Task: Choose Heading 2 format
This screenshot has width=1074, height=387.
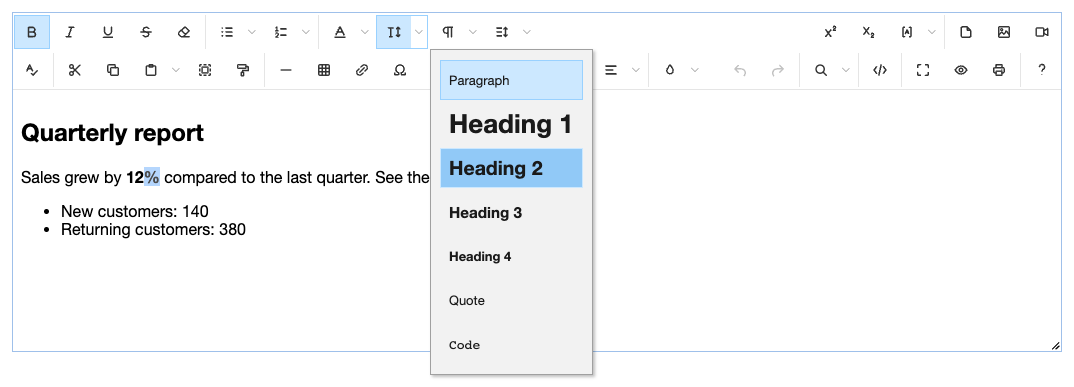Action: [x=512, y=168]
